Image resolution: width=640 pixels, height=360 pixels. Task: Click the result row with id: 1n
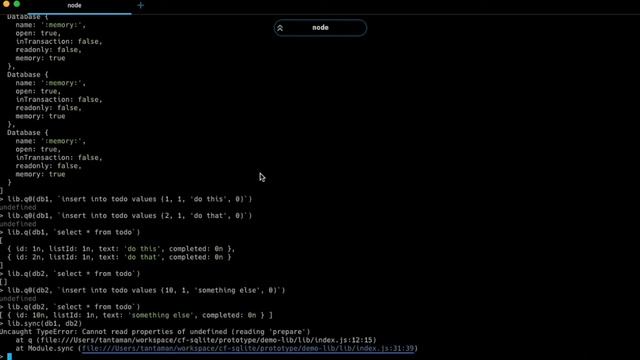point(121,249)
